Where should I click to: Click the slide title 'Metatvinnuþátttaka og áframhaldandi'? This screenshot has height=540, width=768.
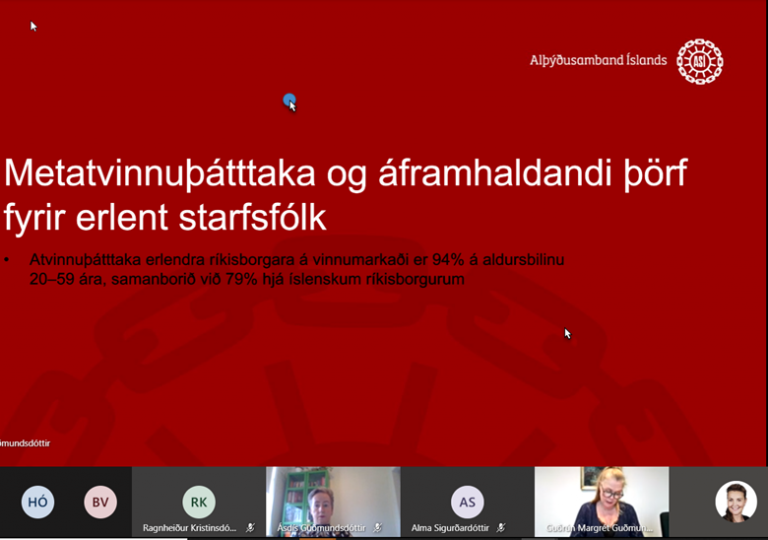(x=345, y=174)
